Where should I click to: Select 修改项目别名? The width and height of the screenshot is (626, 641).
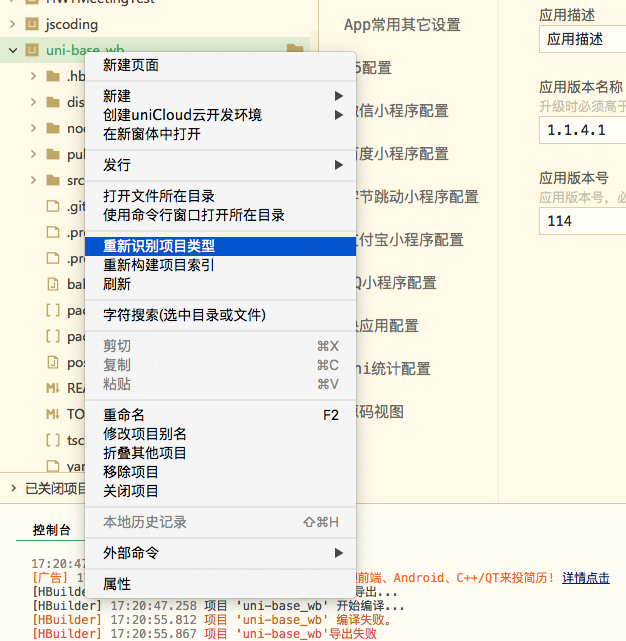220,434
